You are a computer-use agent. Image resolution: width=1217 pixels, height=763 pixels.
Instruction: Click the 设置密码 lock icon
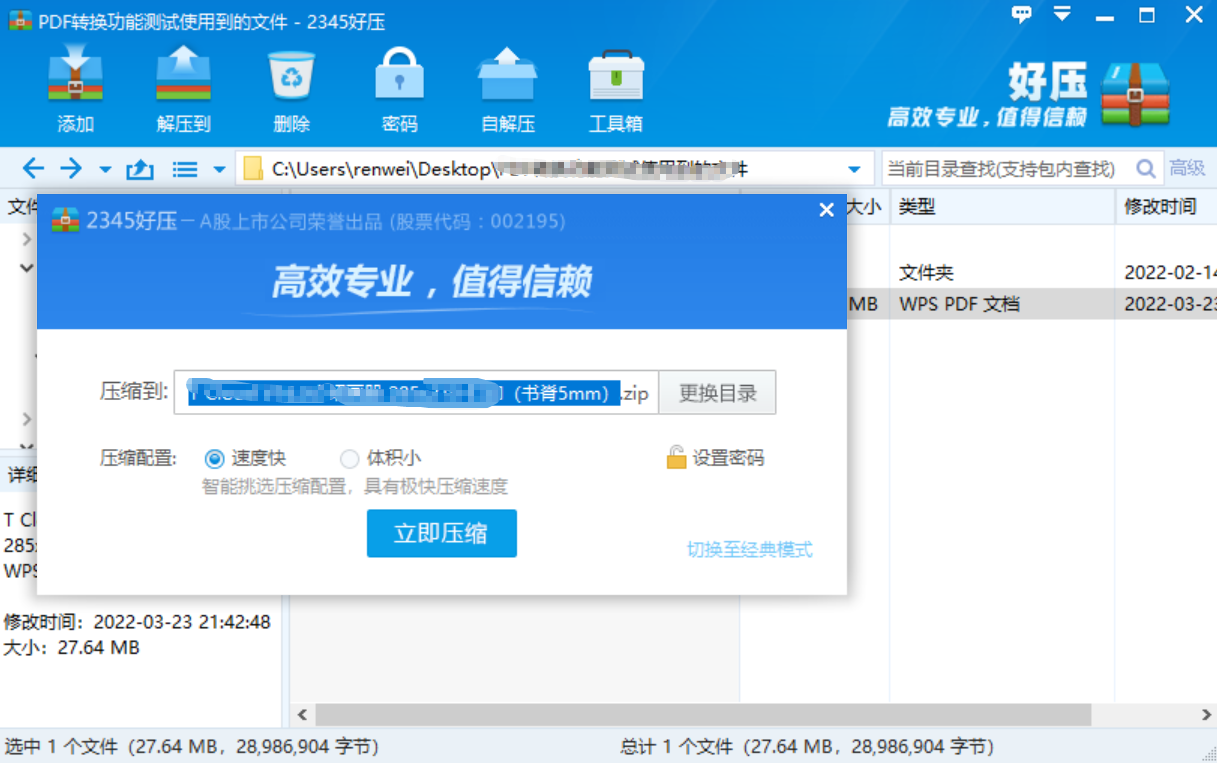pos(676,458)
